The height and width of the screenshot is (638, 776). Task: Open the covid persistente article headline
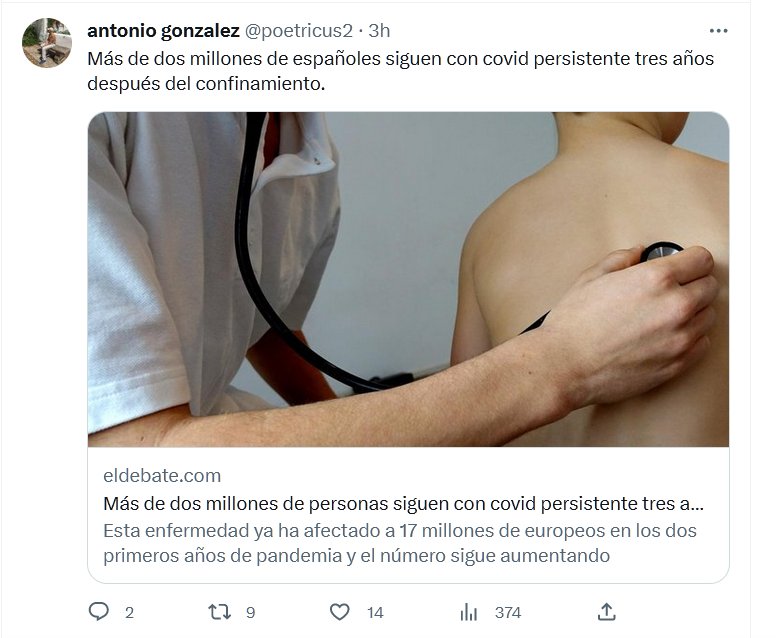coord(403,503)
